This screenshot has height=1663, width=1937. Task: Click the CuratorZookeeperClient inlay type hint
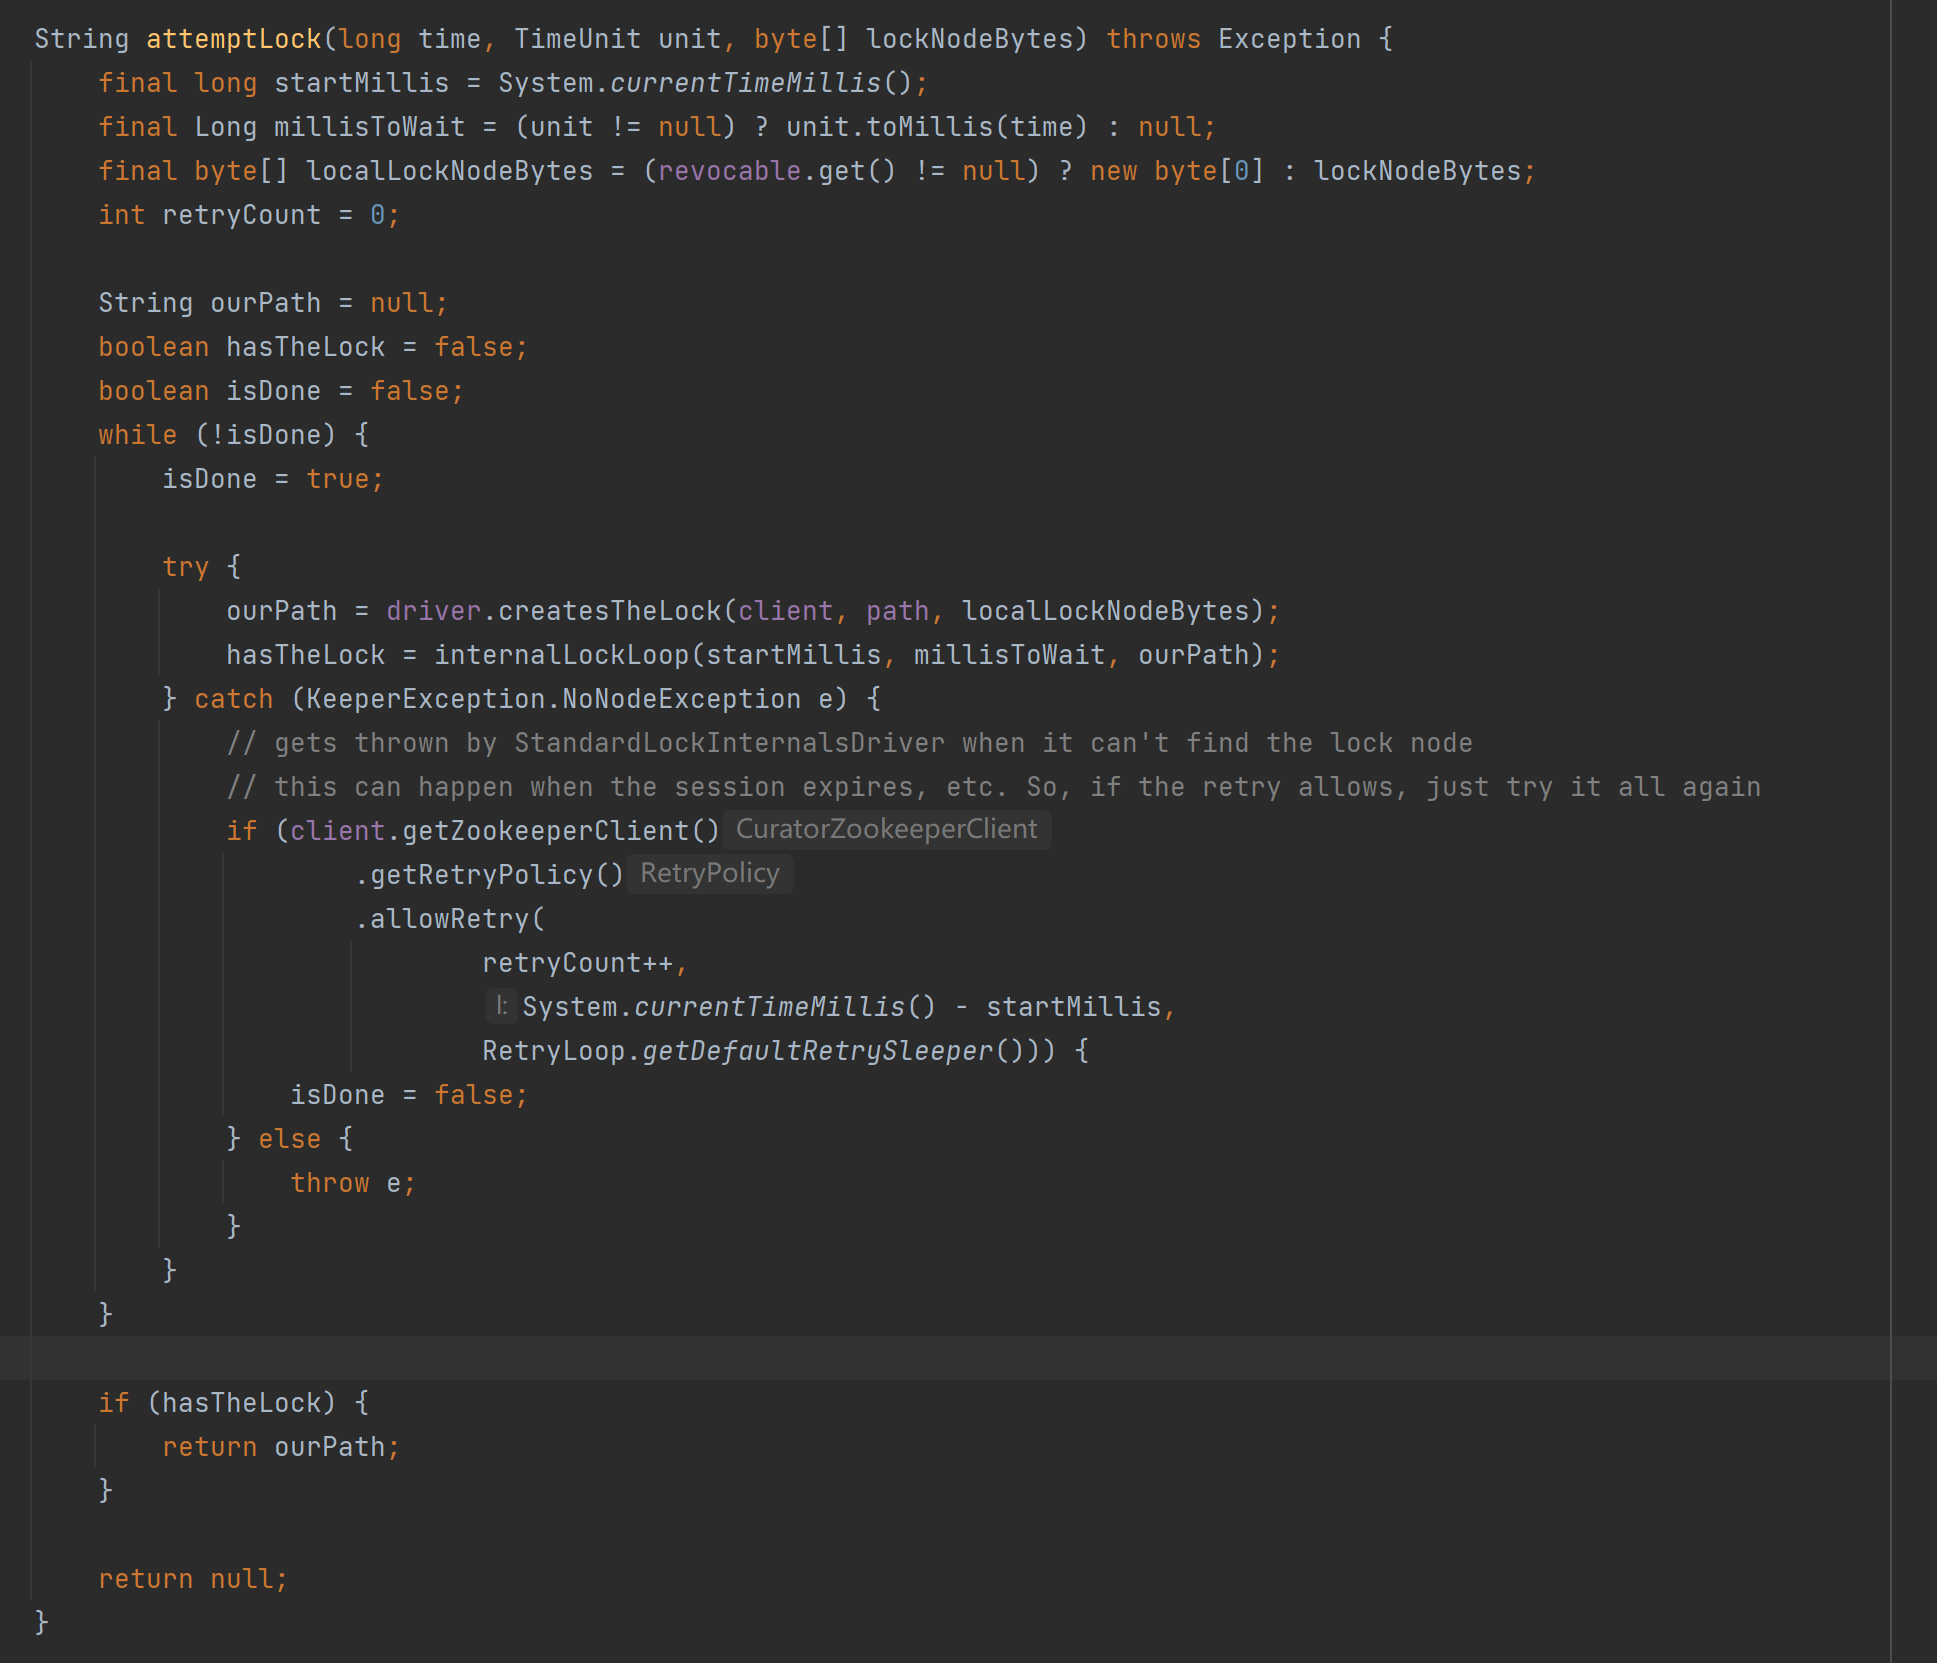[888, 829]
